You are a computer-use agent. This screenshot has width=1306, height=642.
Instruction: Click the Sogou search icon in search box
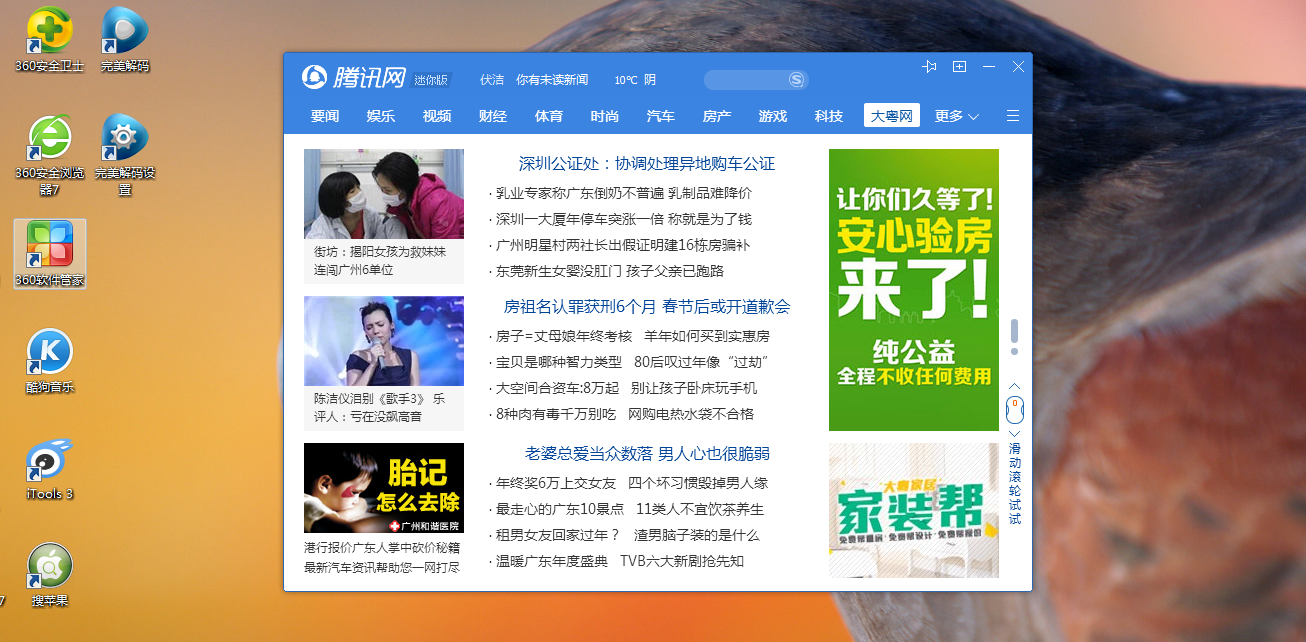(796, 79)
